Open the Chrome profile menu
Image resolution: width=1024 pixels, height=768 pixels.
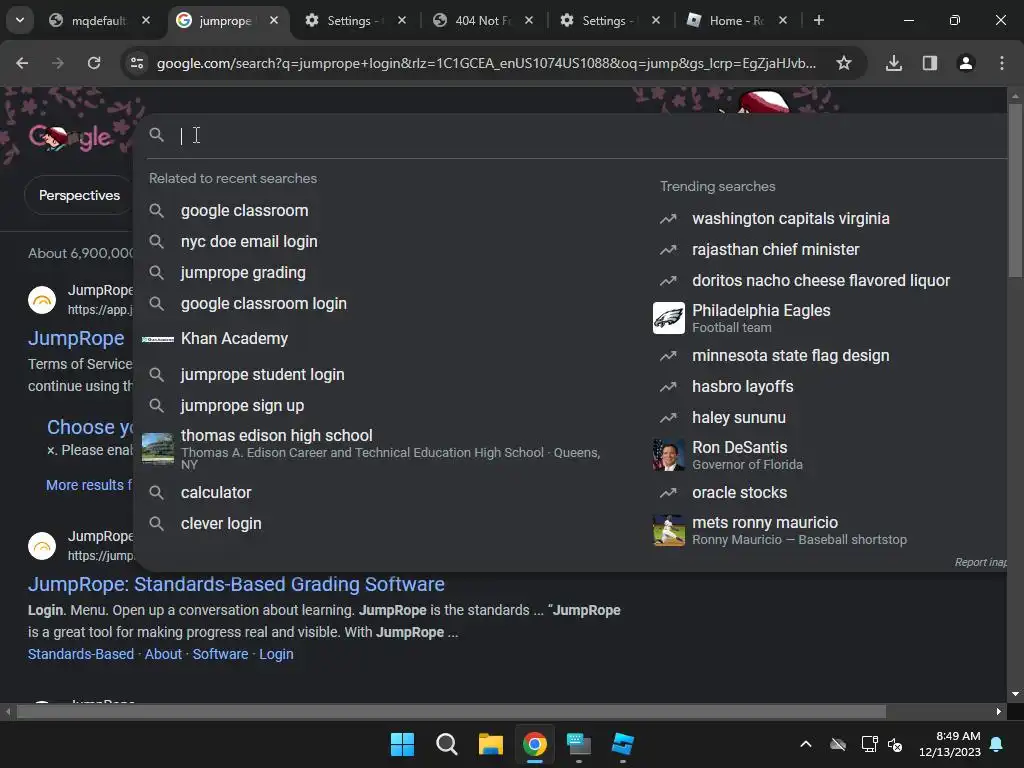[966, 63]
